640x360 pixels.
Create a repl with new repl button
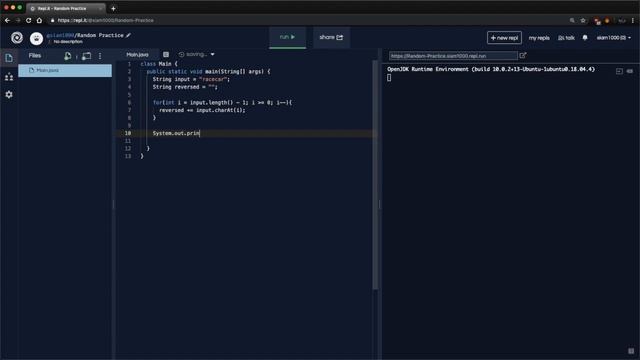(x=504, y=38)
